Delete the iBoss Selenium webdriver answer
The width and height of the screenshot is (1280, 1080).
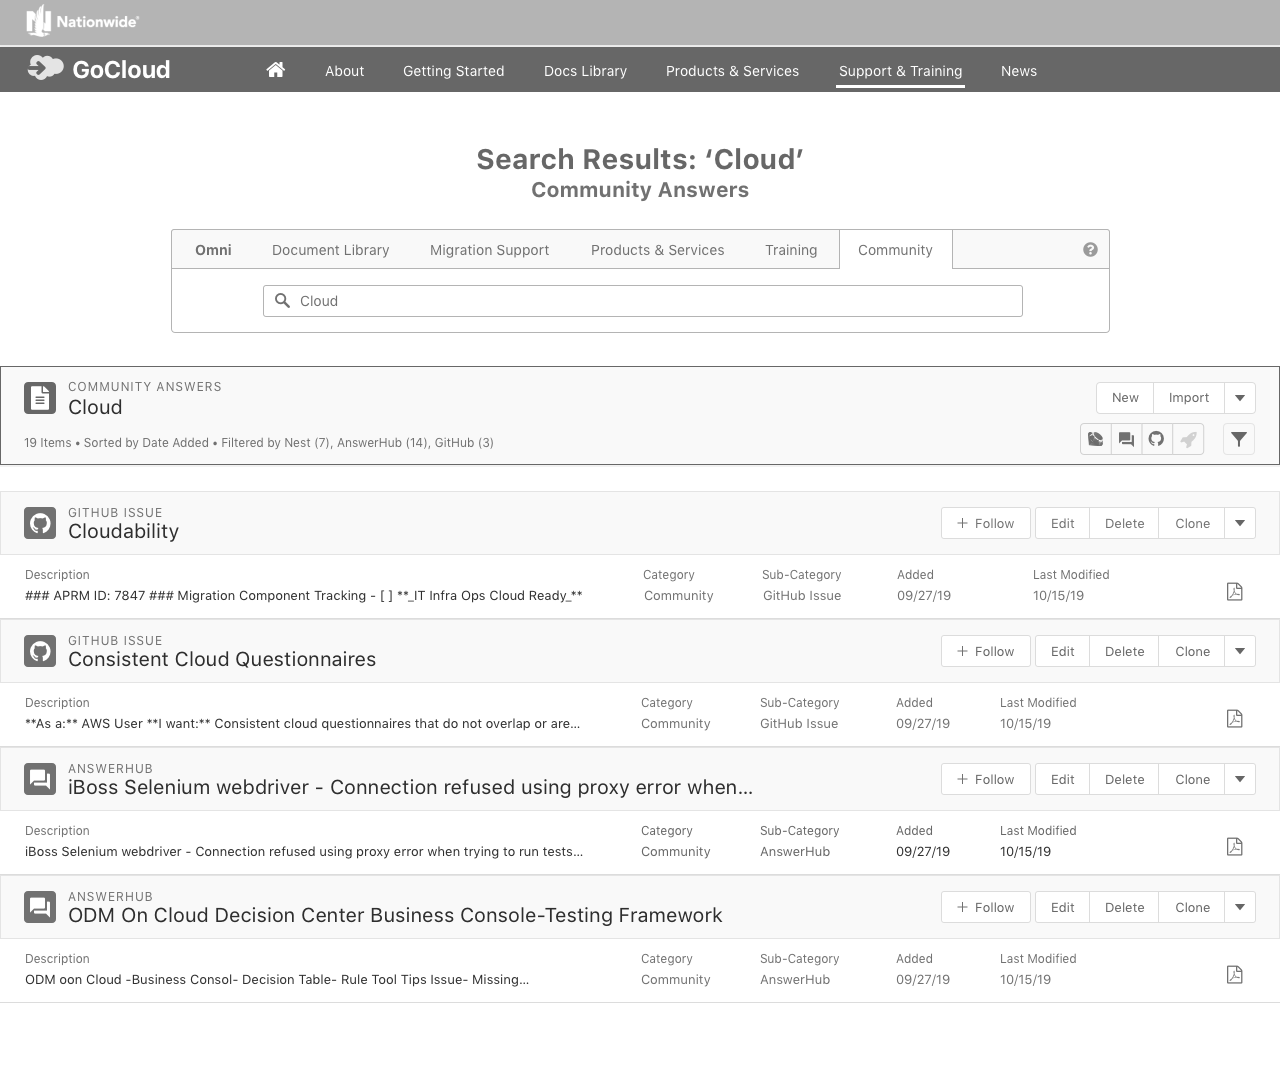1124,779
